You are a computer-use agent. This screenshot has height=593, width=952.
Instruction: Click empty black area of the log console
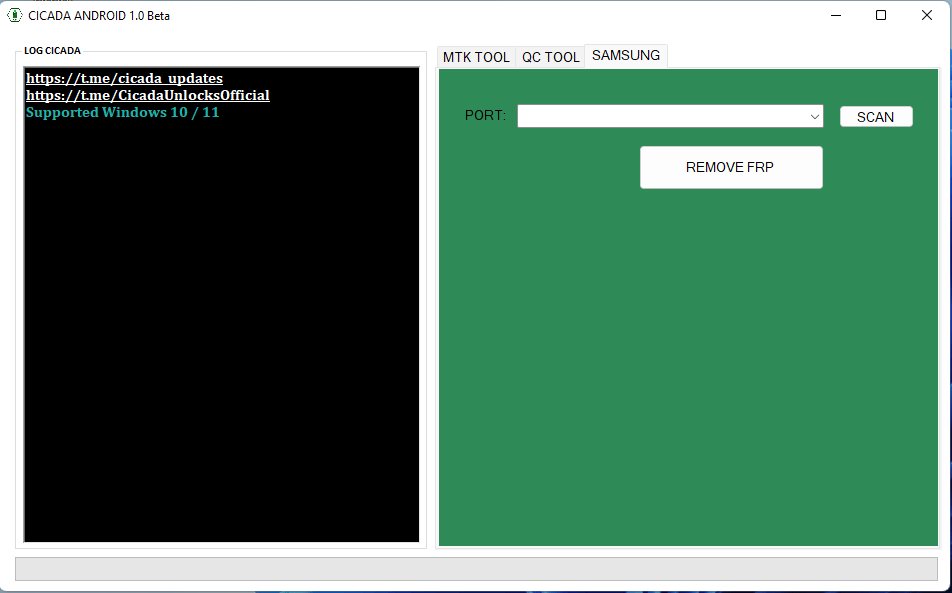220,350
